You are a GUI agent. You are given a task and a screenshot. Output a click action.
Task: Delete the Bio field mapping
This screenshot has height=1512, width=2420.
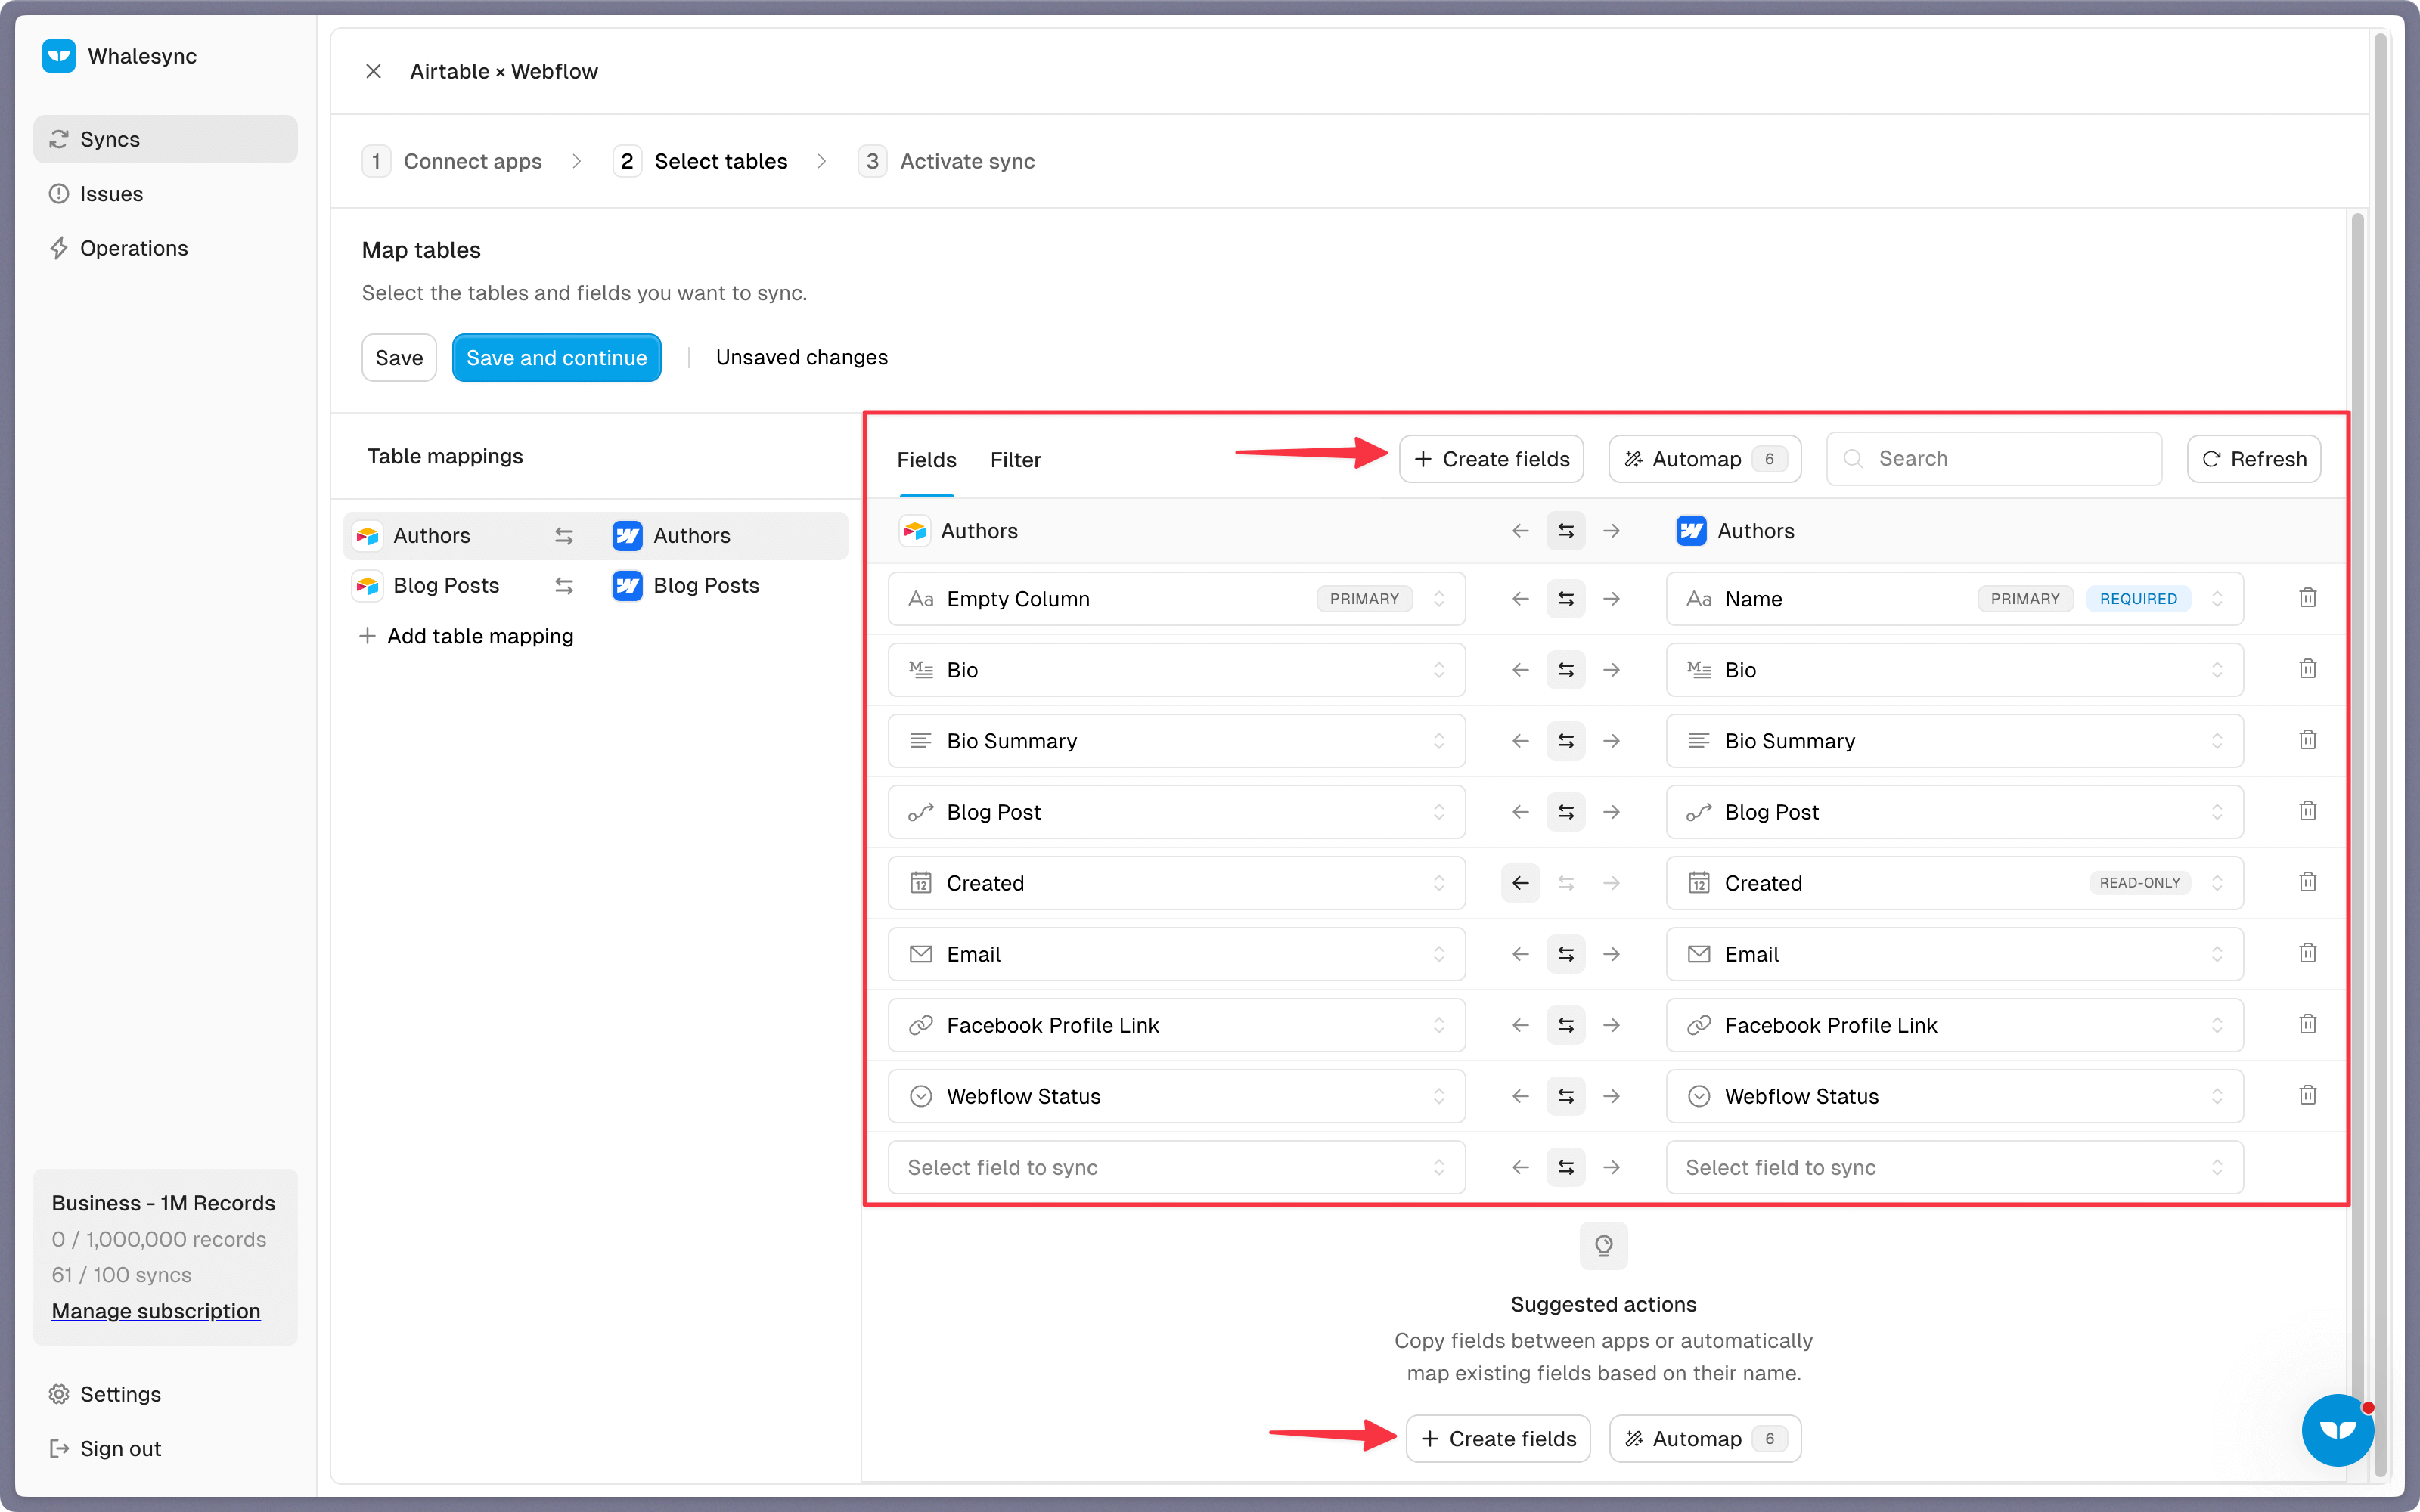click(2308, 669)
